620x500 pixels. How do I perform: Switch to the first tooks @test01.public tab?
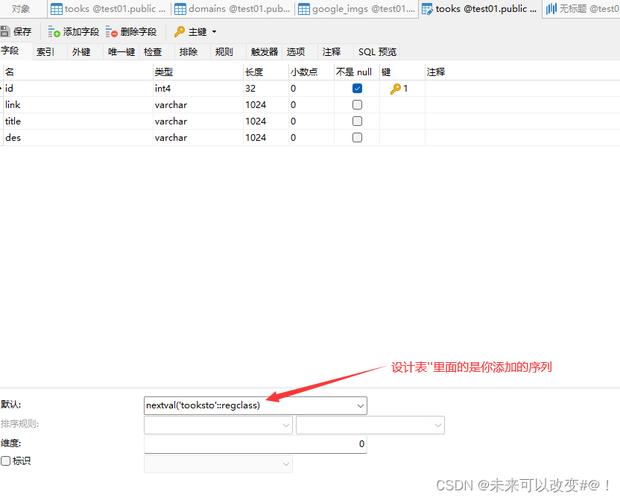(x=109, y=9)
